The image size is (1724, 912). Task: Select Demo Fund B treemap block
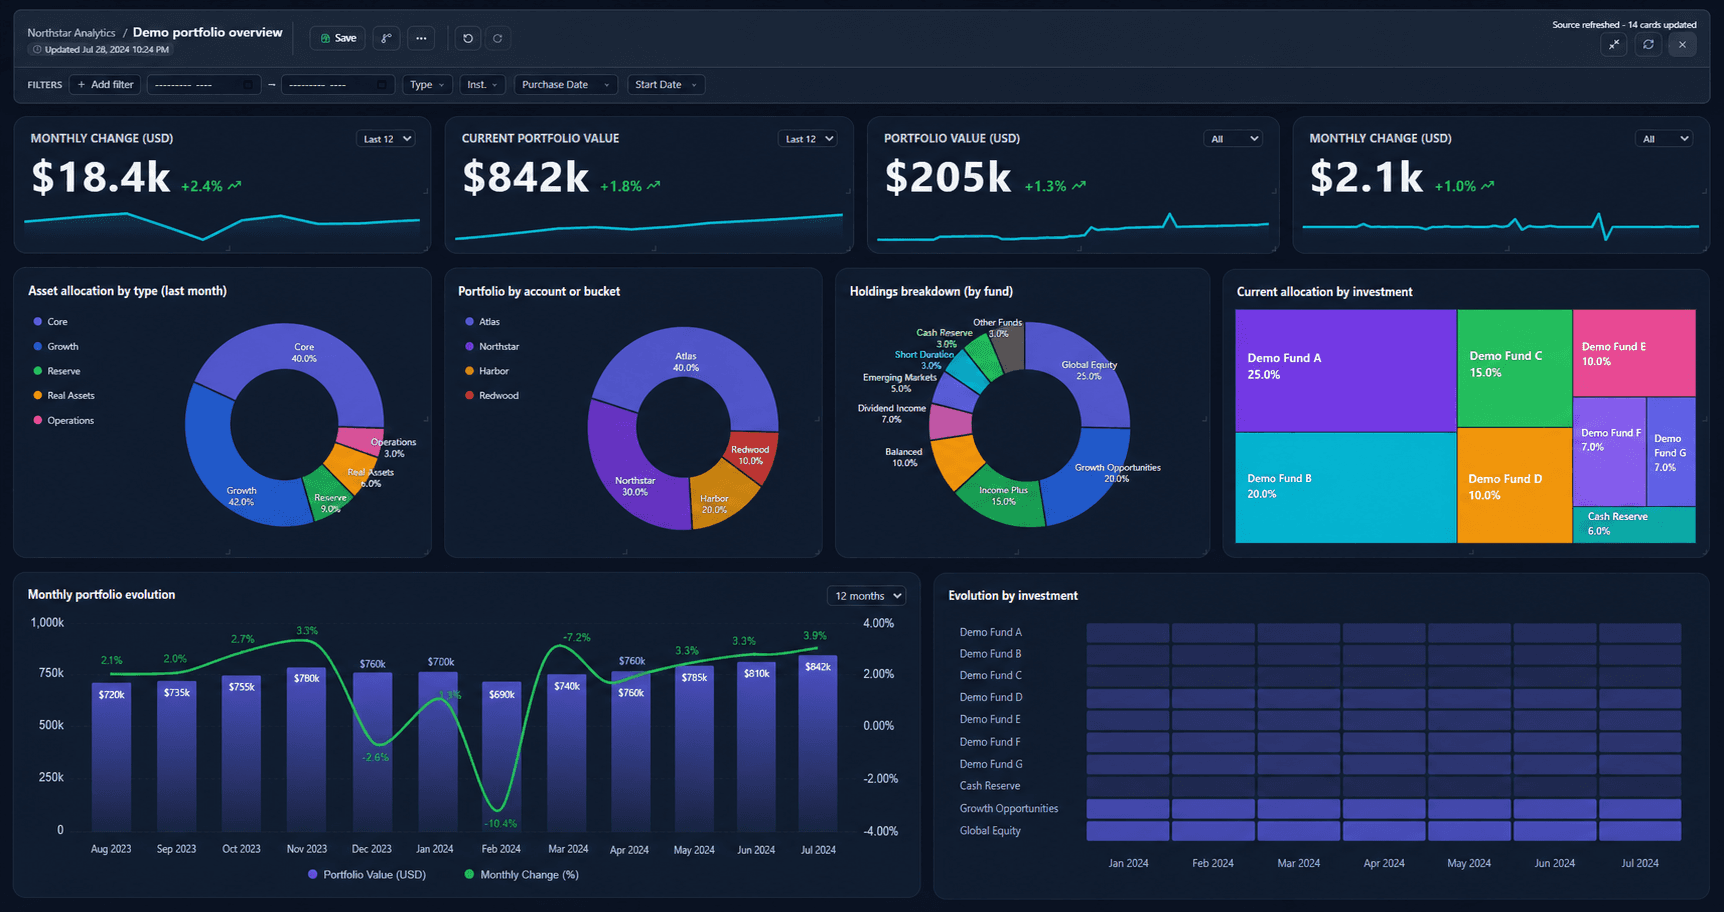[1345, 488]
